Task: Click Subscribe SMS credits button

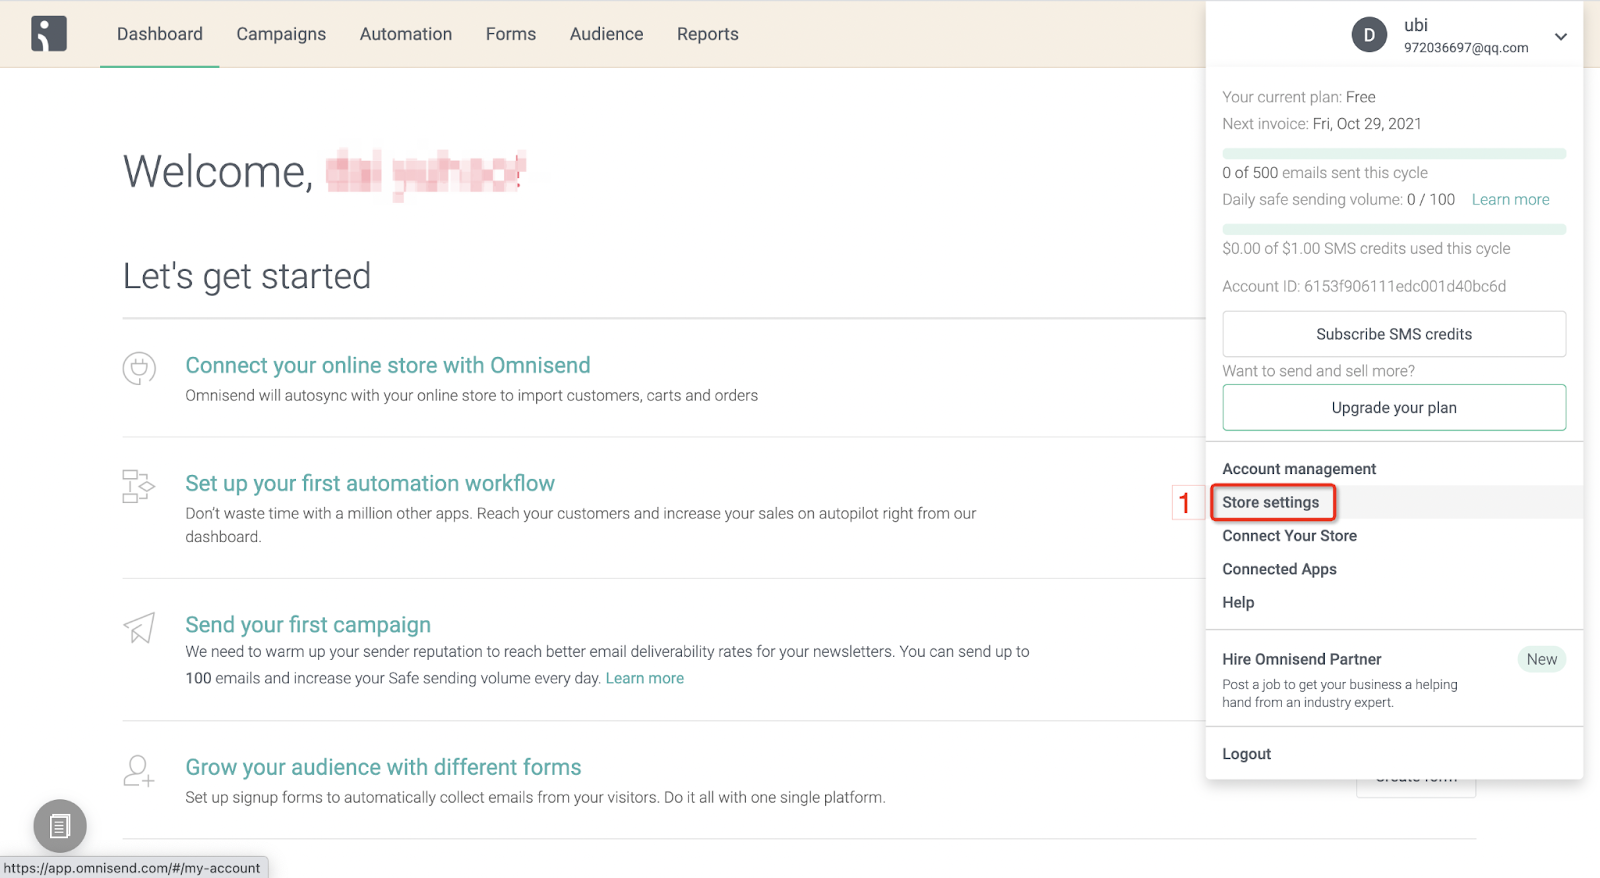Action: click(x=1394, y=334)
